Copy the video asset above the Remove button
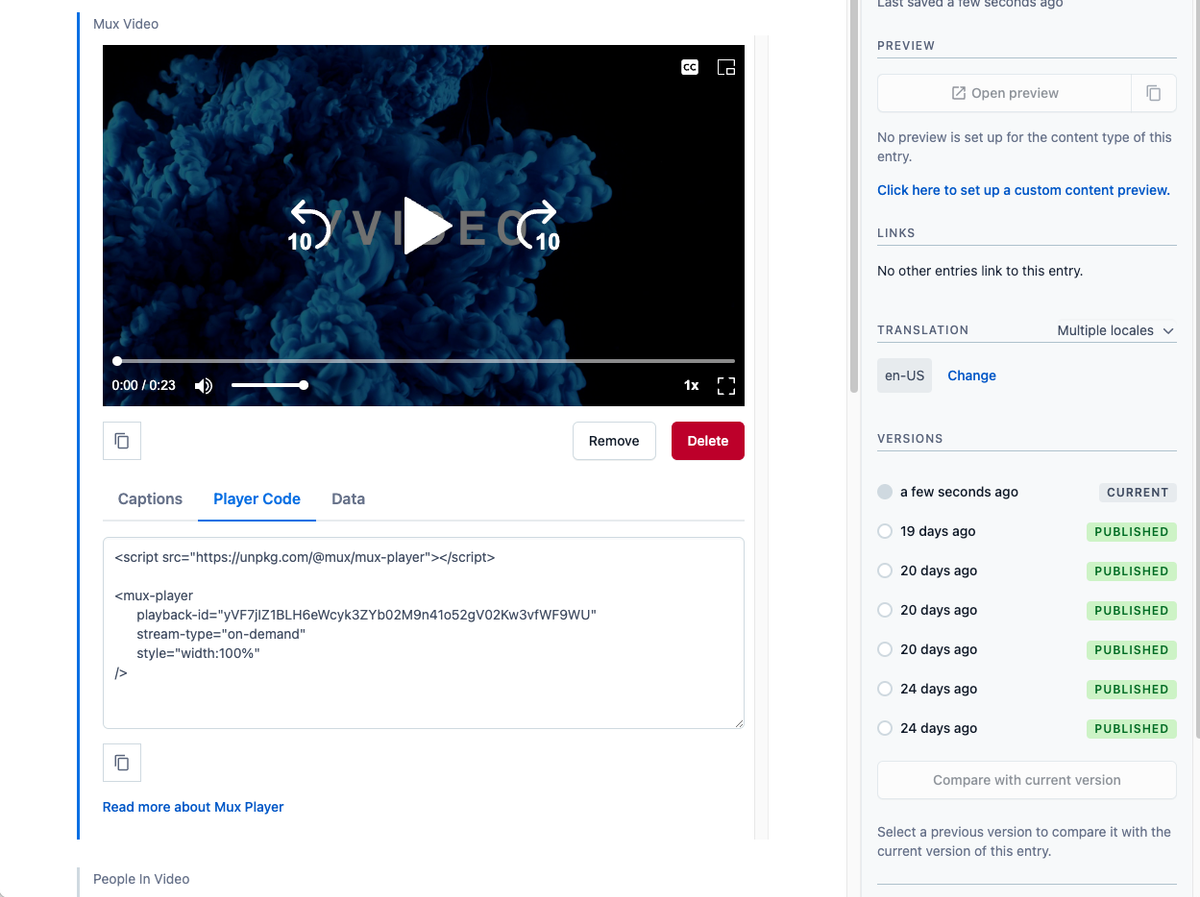The width and height of the screenshot is (1200, 897). 121,440
